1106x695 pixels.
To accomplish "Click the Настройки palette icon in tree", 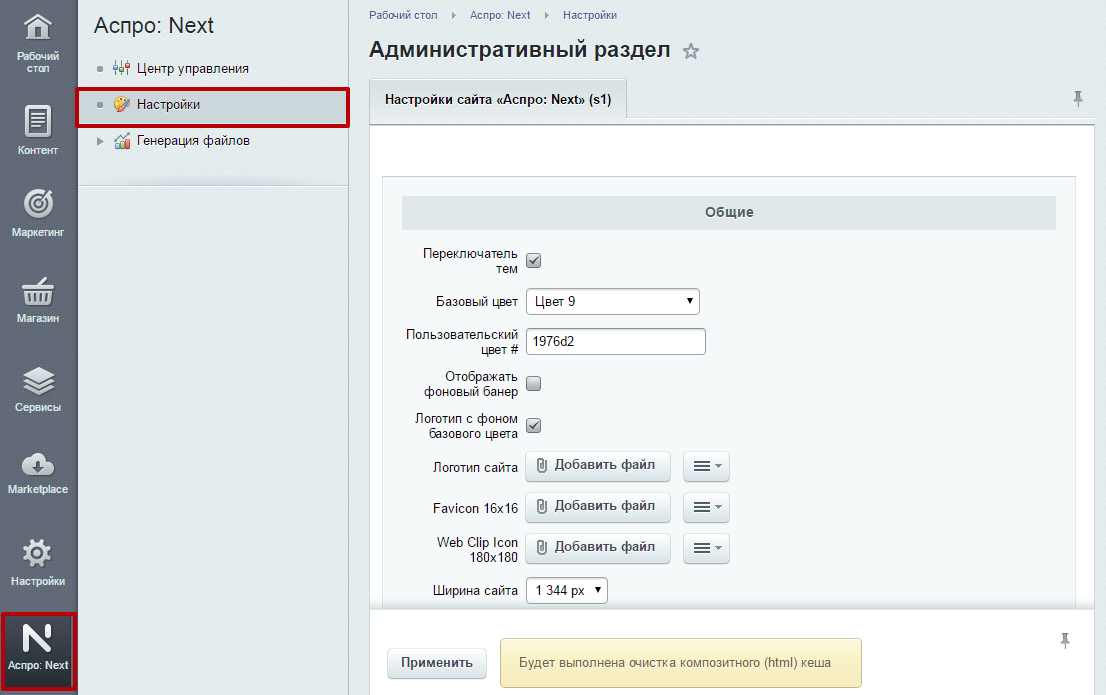I will (122, 104).
